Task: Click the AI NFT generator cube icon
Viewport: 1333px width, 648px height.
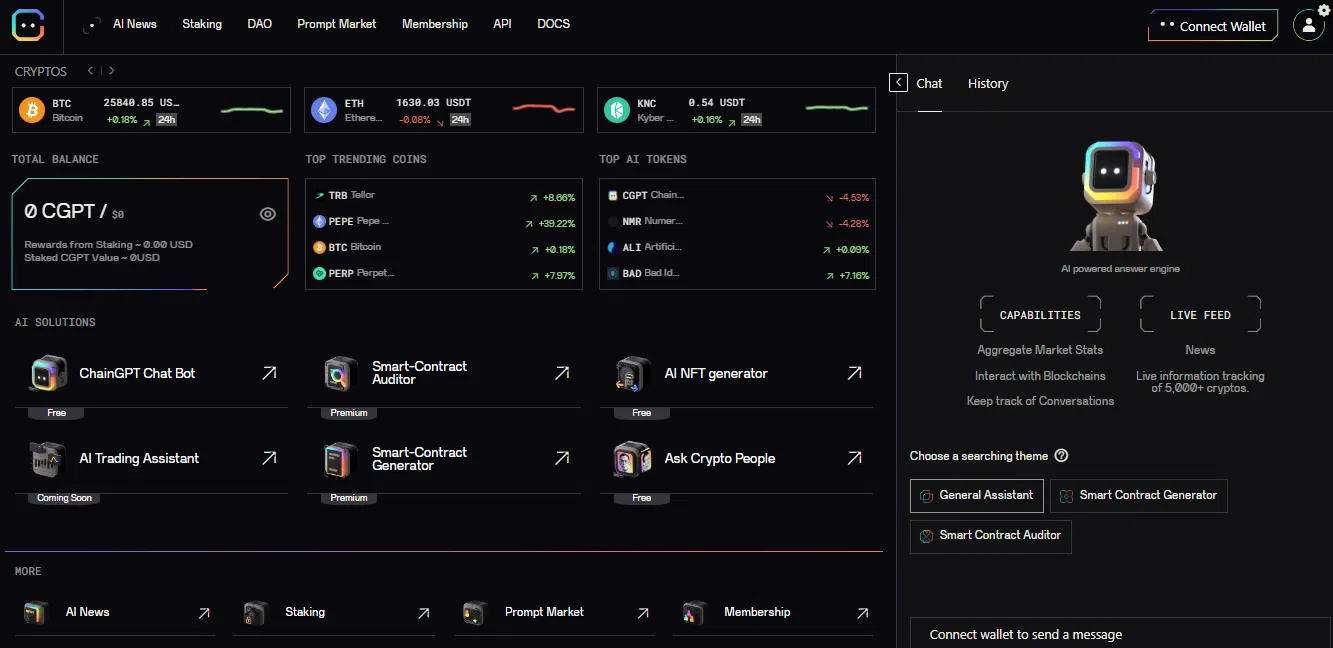Action: click(633, 374)
